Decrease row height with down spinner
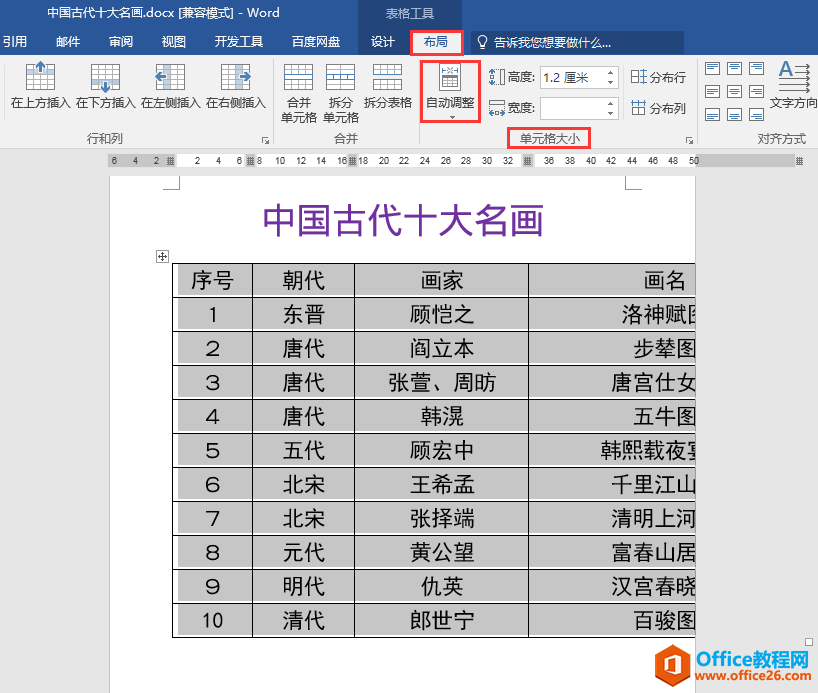Viewport: 818px width, 693px height. (610, 82)
